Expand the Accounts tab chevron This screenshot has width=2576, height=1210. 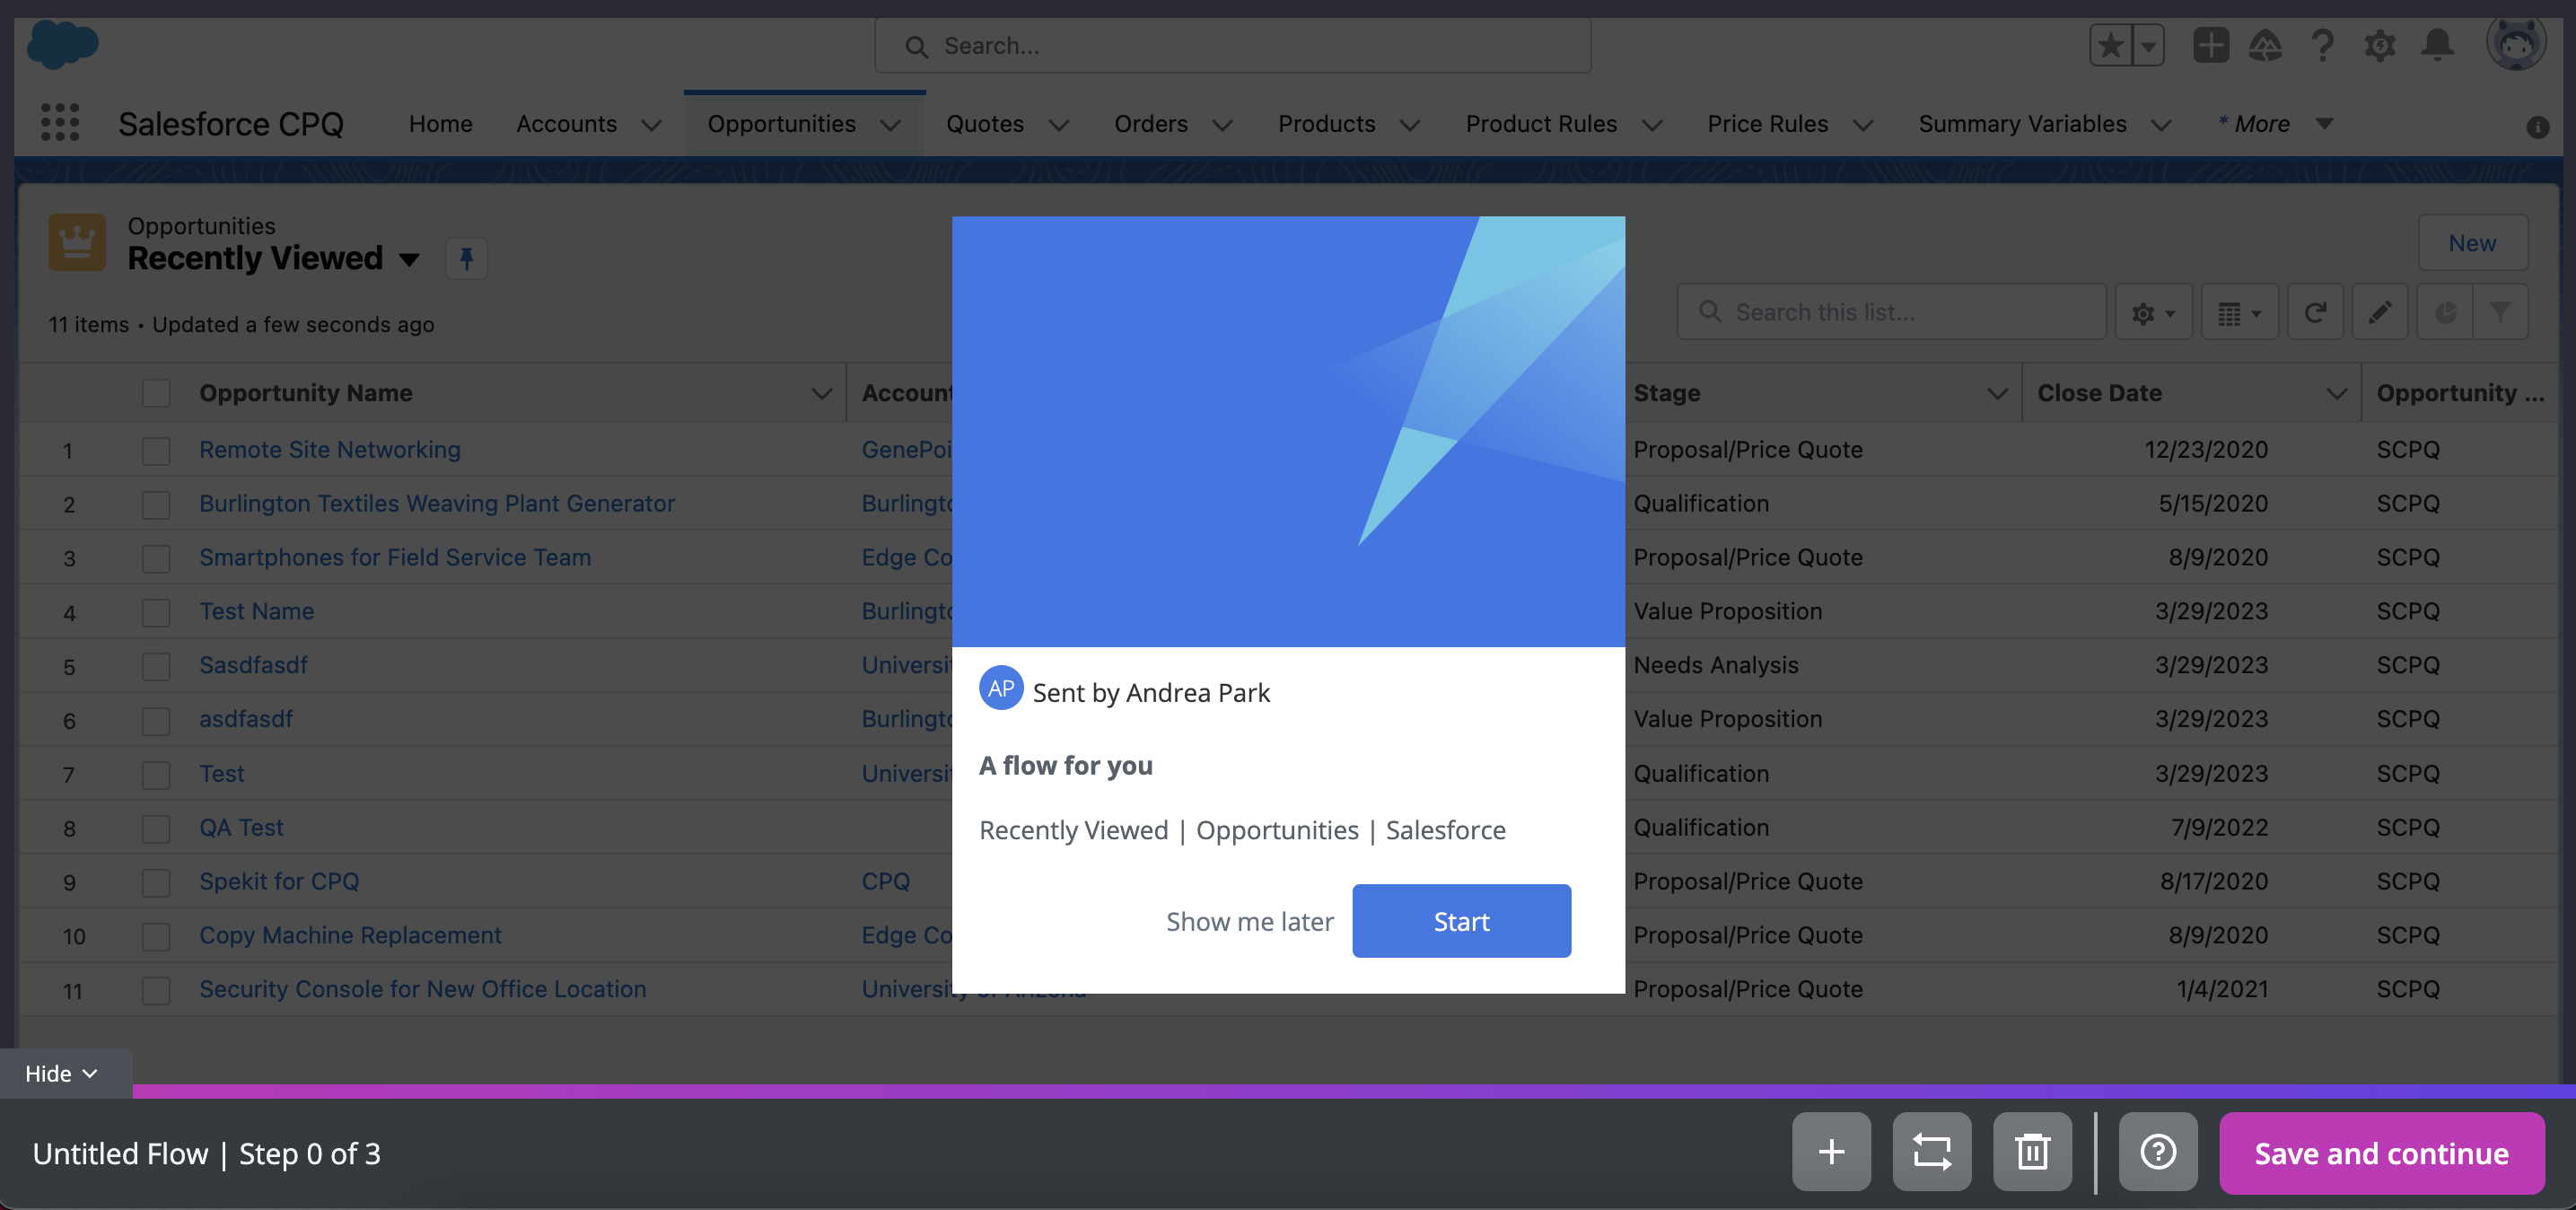click(x=651, y=125)
